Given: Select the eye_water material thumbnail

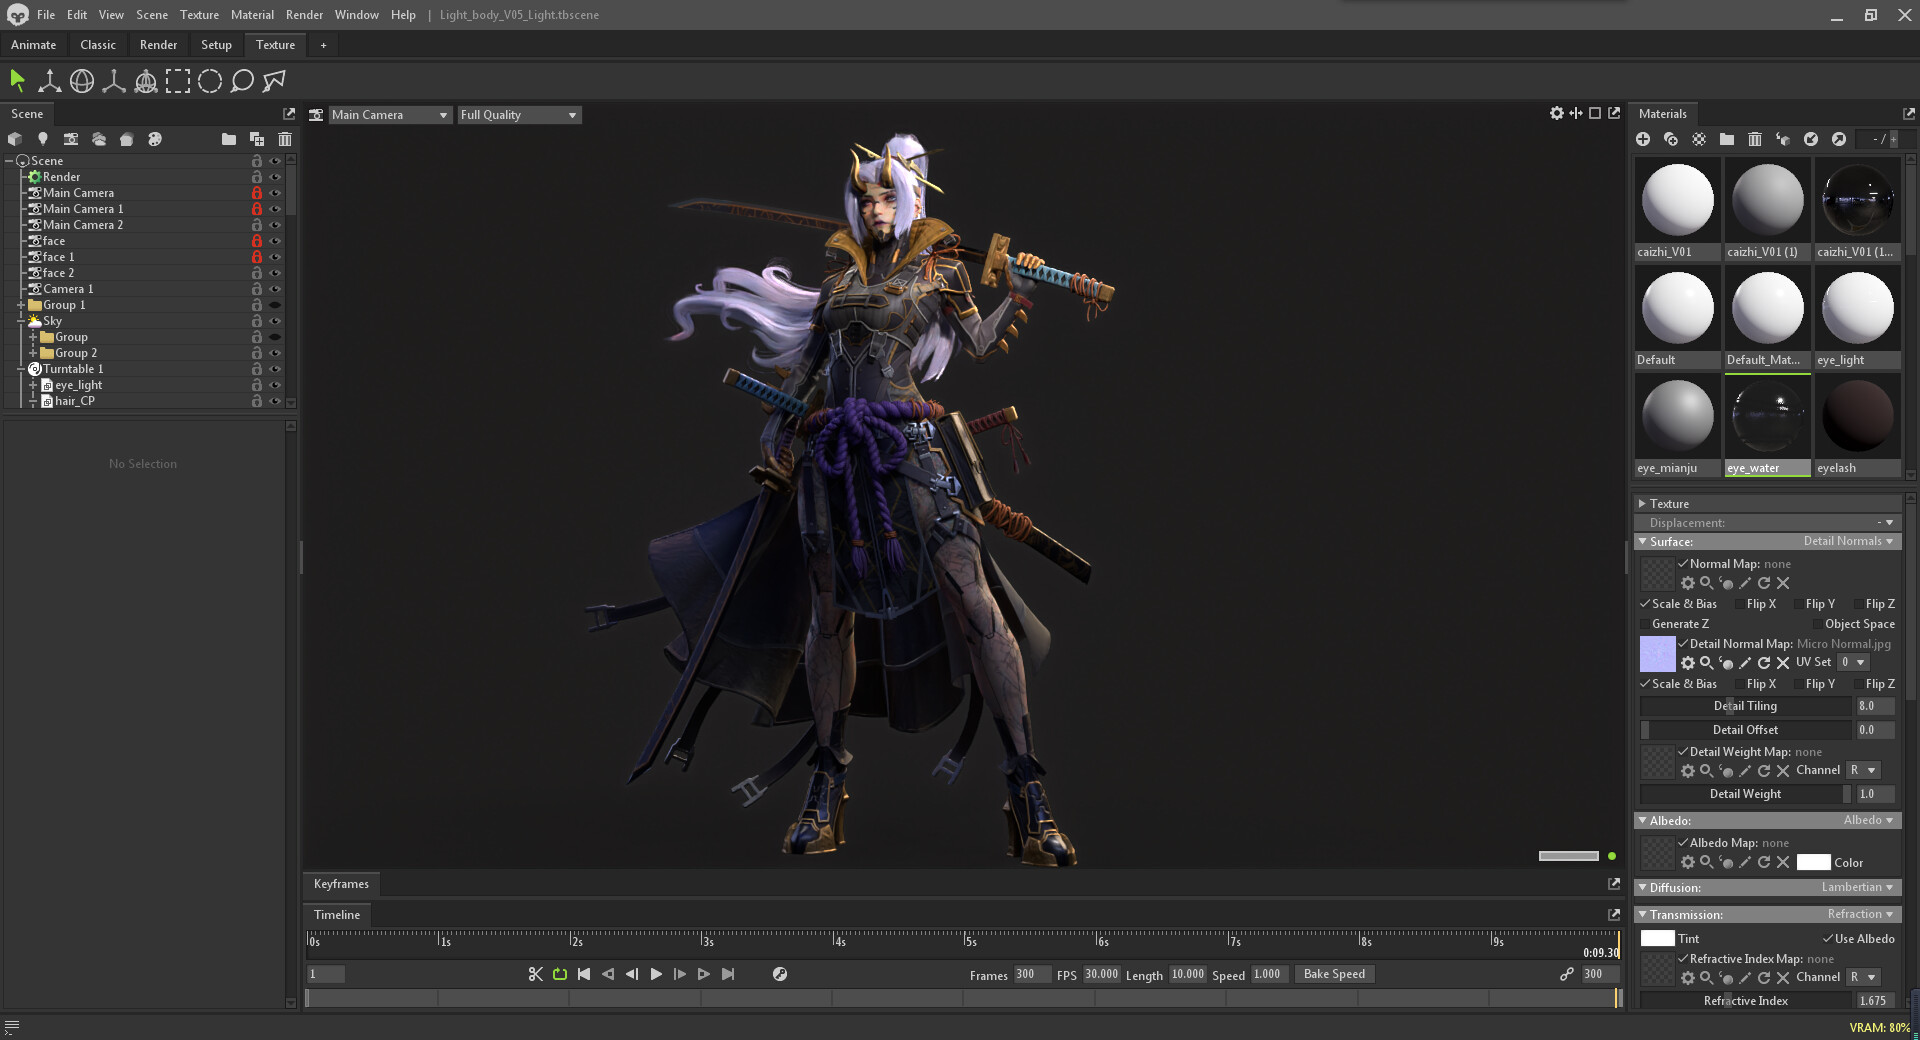Looking at the screenshot, I should 1767,416.
